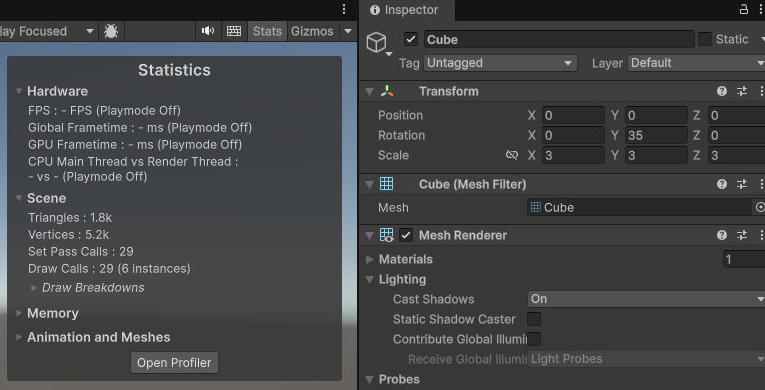Screen dimensions: 765x390
Task: Open Mesh Renderer presets icon
Action: pyautogui.click(x=742, y=235)
